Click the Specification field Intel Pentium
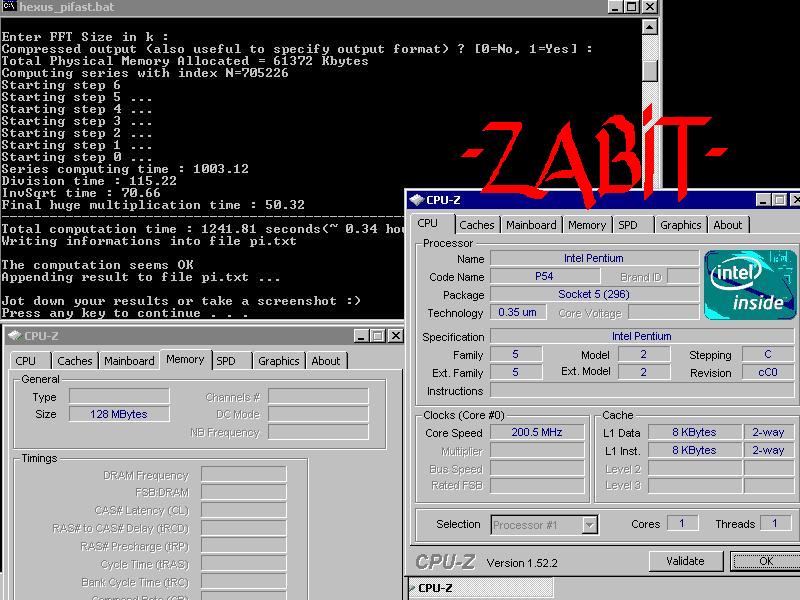Image resolution: width=800 pixels, height=600 pixels. tap(642, 336)
